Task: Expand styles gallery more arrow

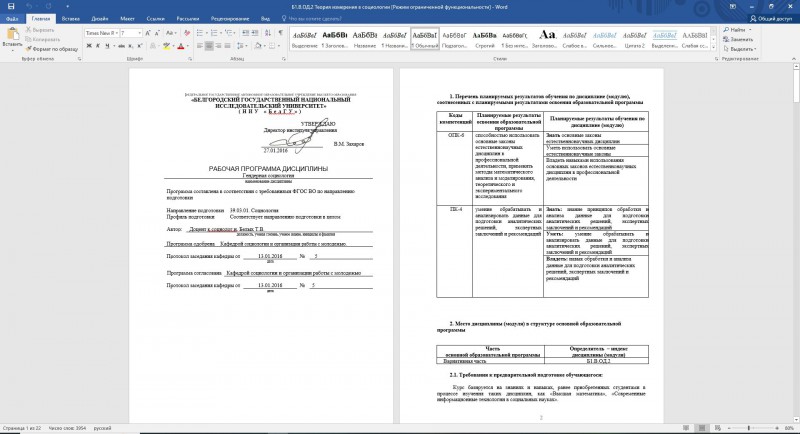Action: pos(714,47)
